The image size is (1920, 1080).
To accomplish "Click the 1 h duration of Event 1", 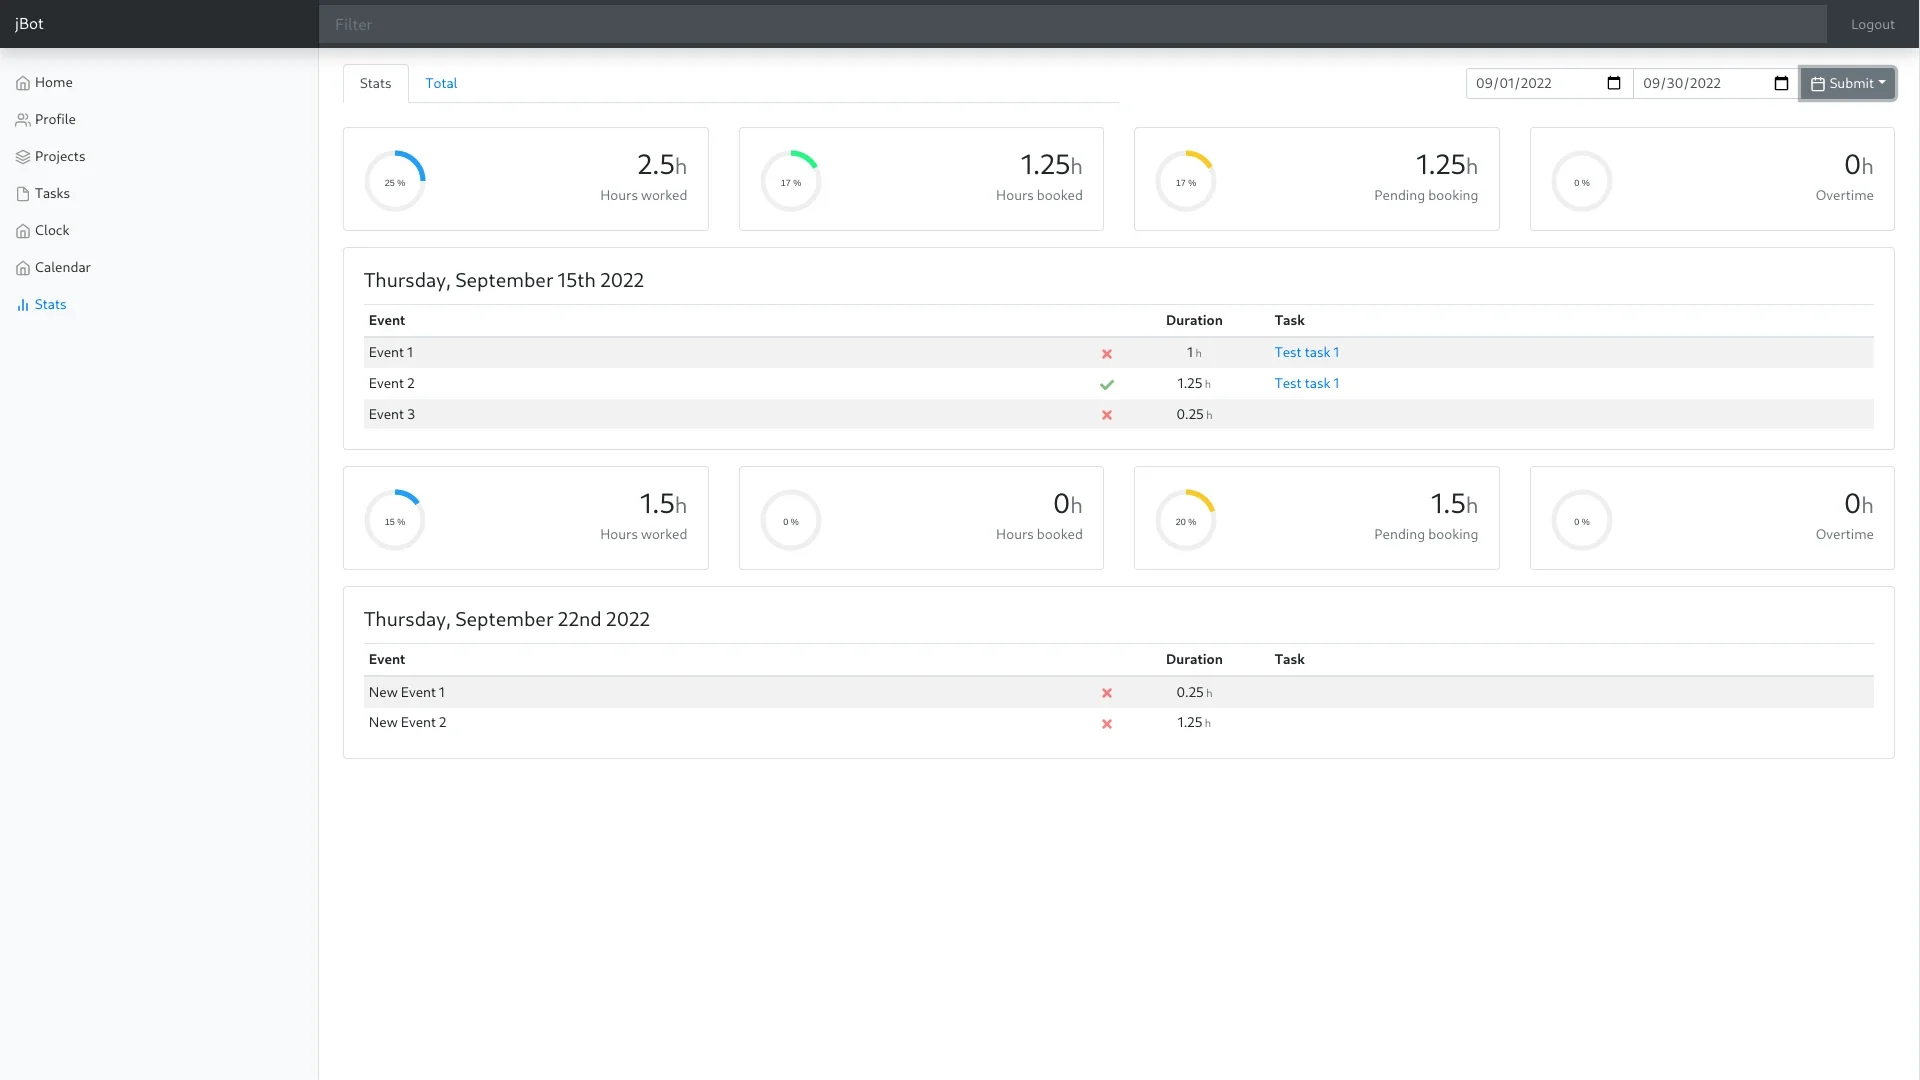I will tap(1194, 352).
